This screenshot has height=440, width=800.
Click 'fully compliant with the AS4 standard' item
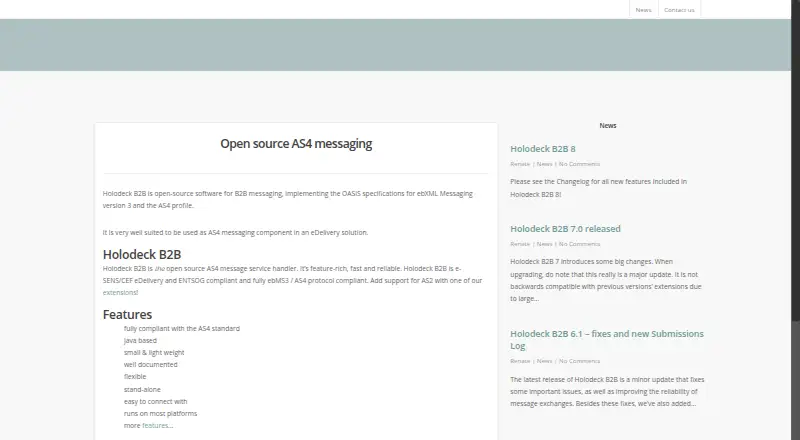click(182, 328)
